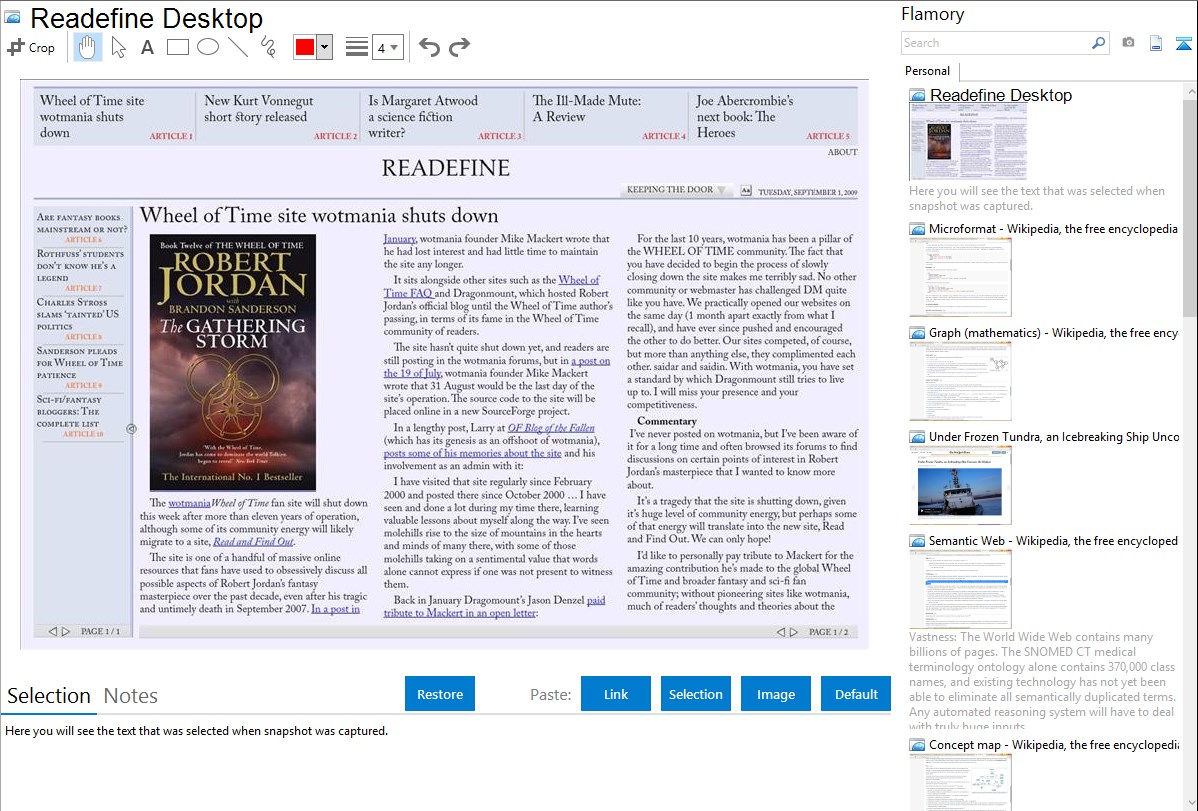The height and width of the screenshot is (811, 1198).
Task: Open the Under Frozen Tundra snapshot thumbnail
Action: [960, 484]
